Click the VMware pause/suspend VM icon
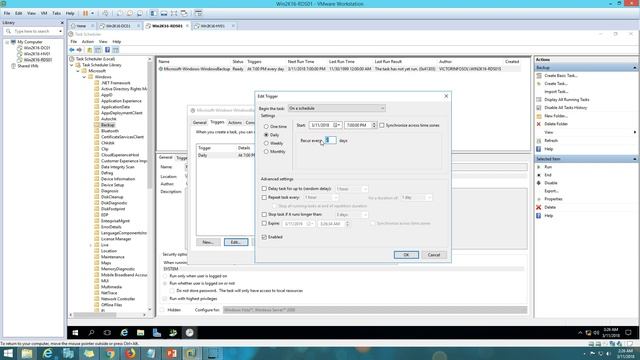 pos(85,13)
